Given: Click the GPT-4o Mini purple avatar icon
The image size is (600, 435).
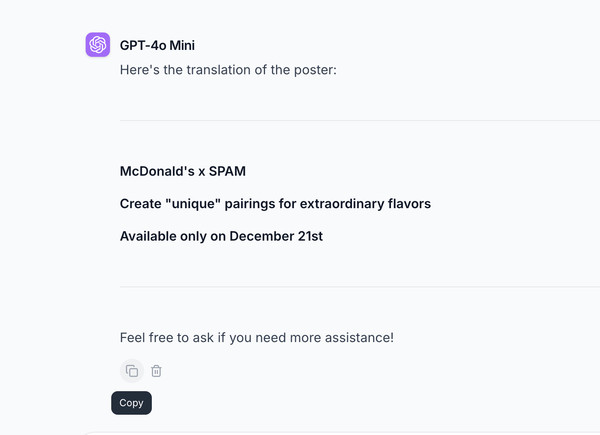Looking at the screenshot, I should click(98, 45).
